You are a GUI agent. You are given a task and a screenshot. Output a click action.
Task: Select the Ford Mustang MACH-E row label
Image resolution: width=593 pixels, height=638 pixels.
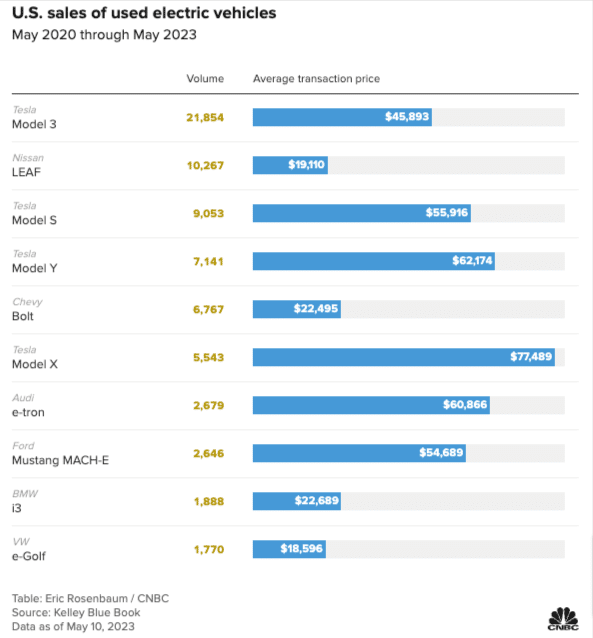60,453
